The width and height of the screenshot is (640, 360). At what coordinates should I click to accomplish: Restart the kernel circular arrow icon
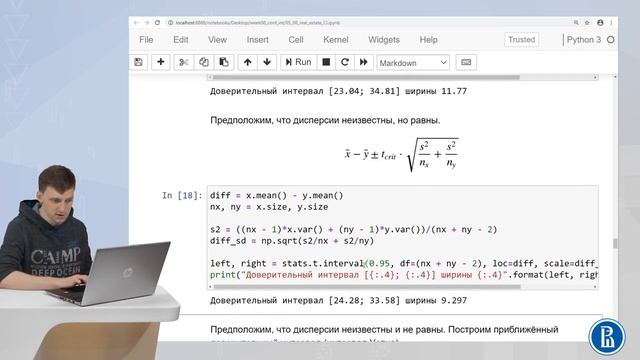point(345,62)
